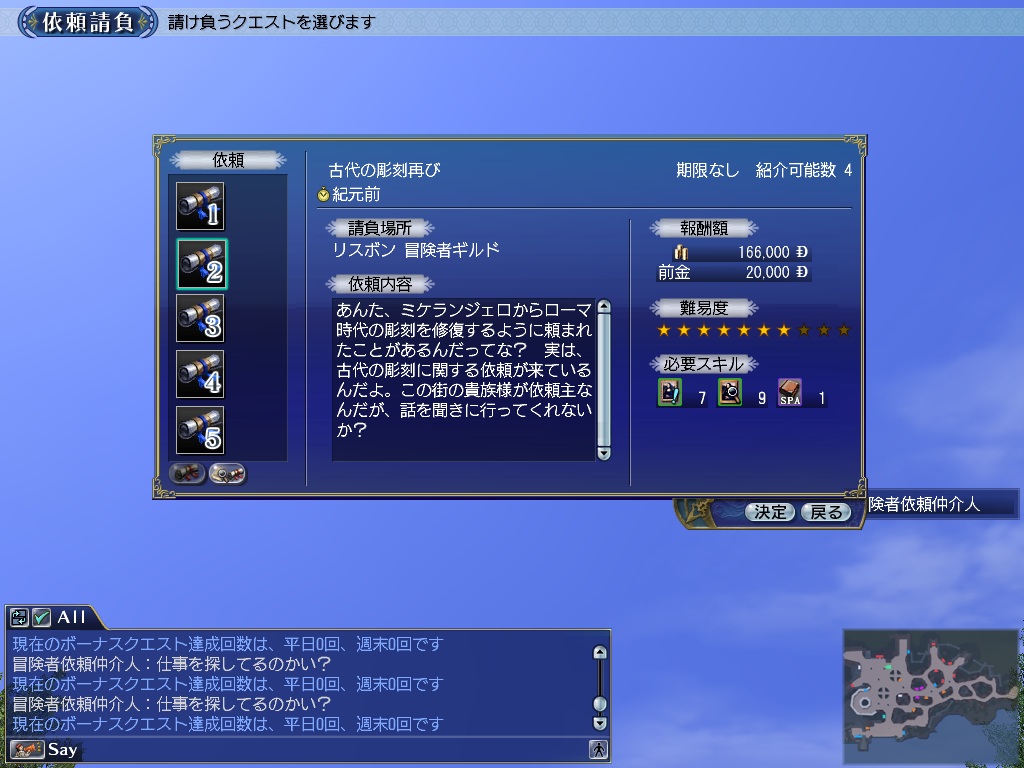Image resolution: width=1024 pixels, height=768 pixels.
Task: Click the SPA language skill book icon
Action: (790, 393)
